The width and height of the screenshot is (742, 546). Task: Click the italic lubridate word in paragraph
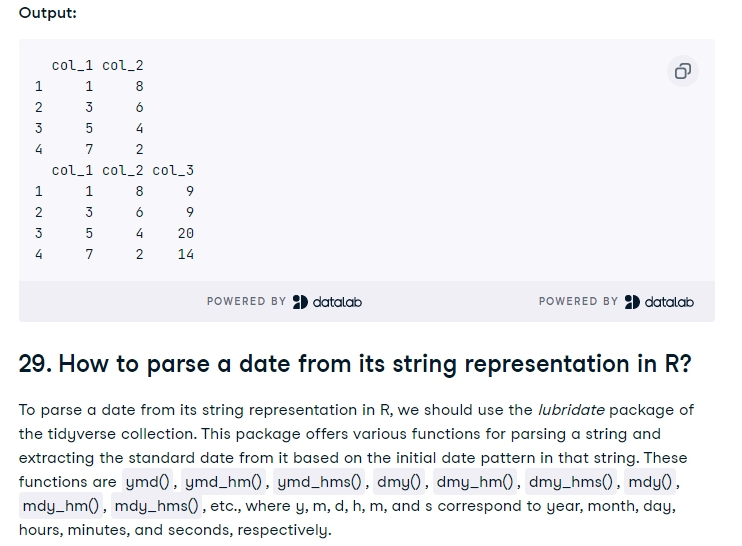pos(571,410)
